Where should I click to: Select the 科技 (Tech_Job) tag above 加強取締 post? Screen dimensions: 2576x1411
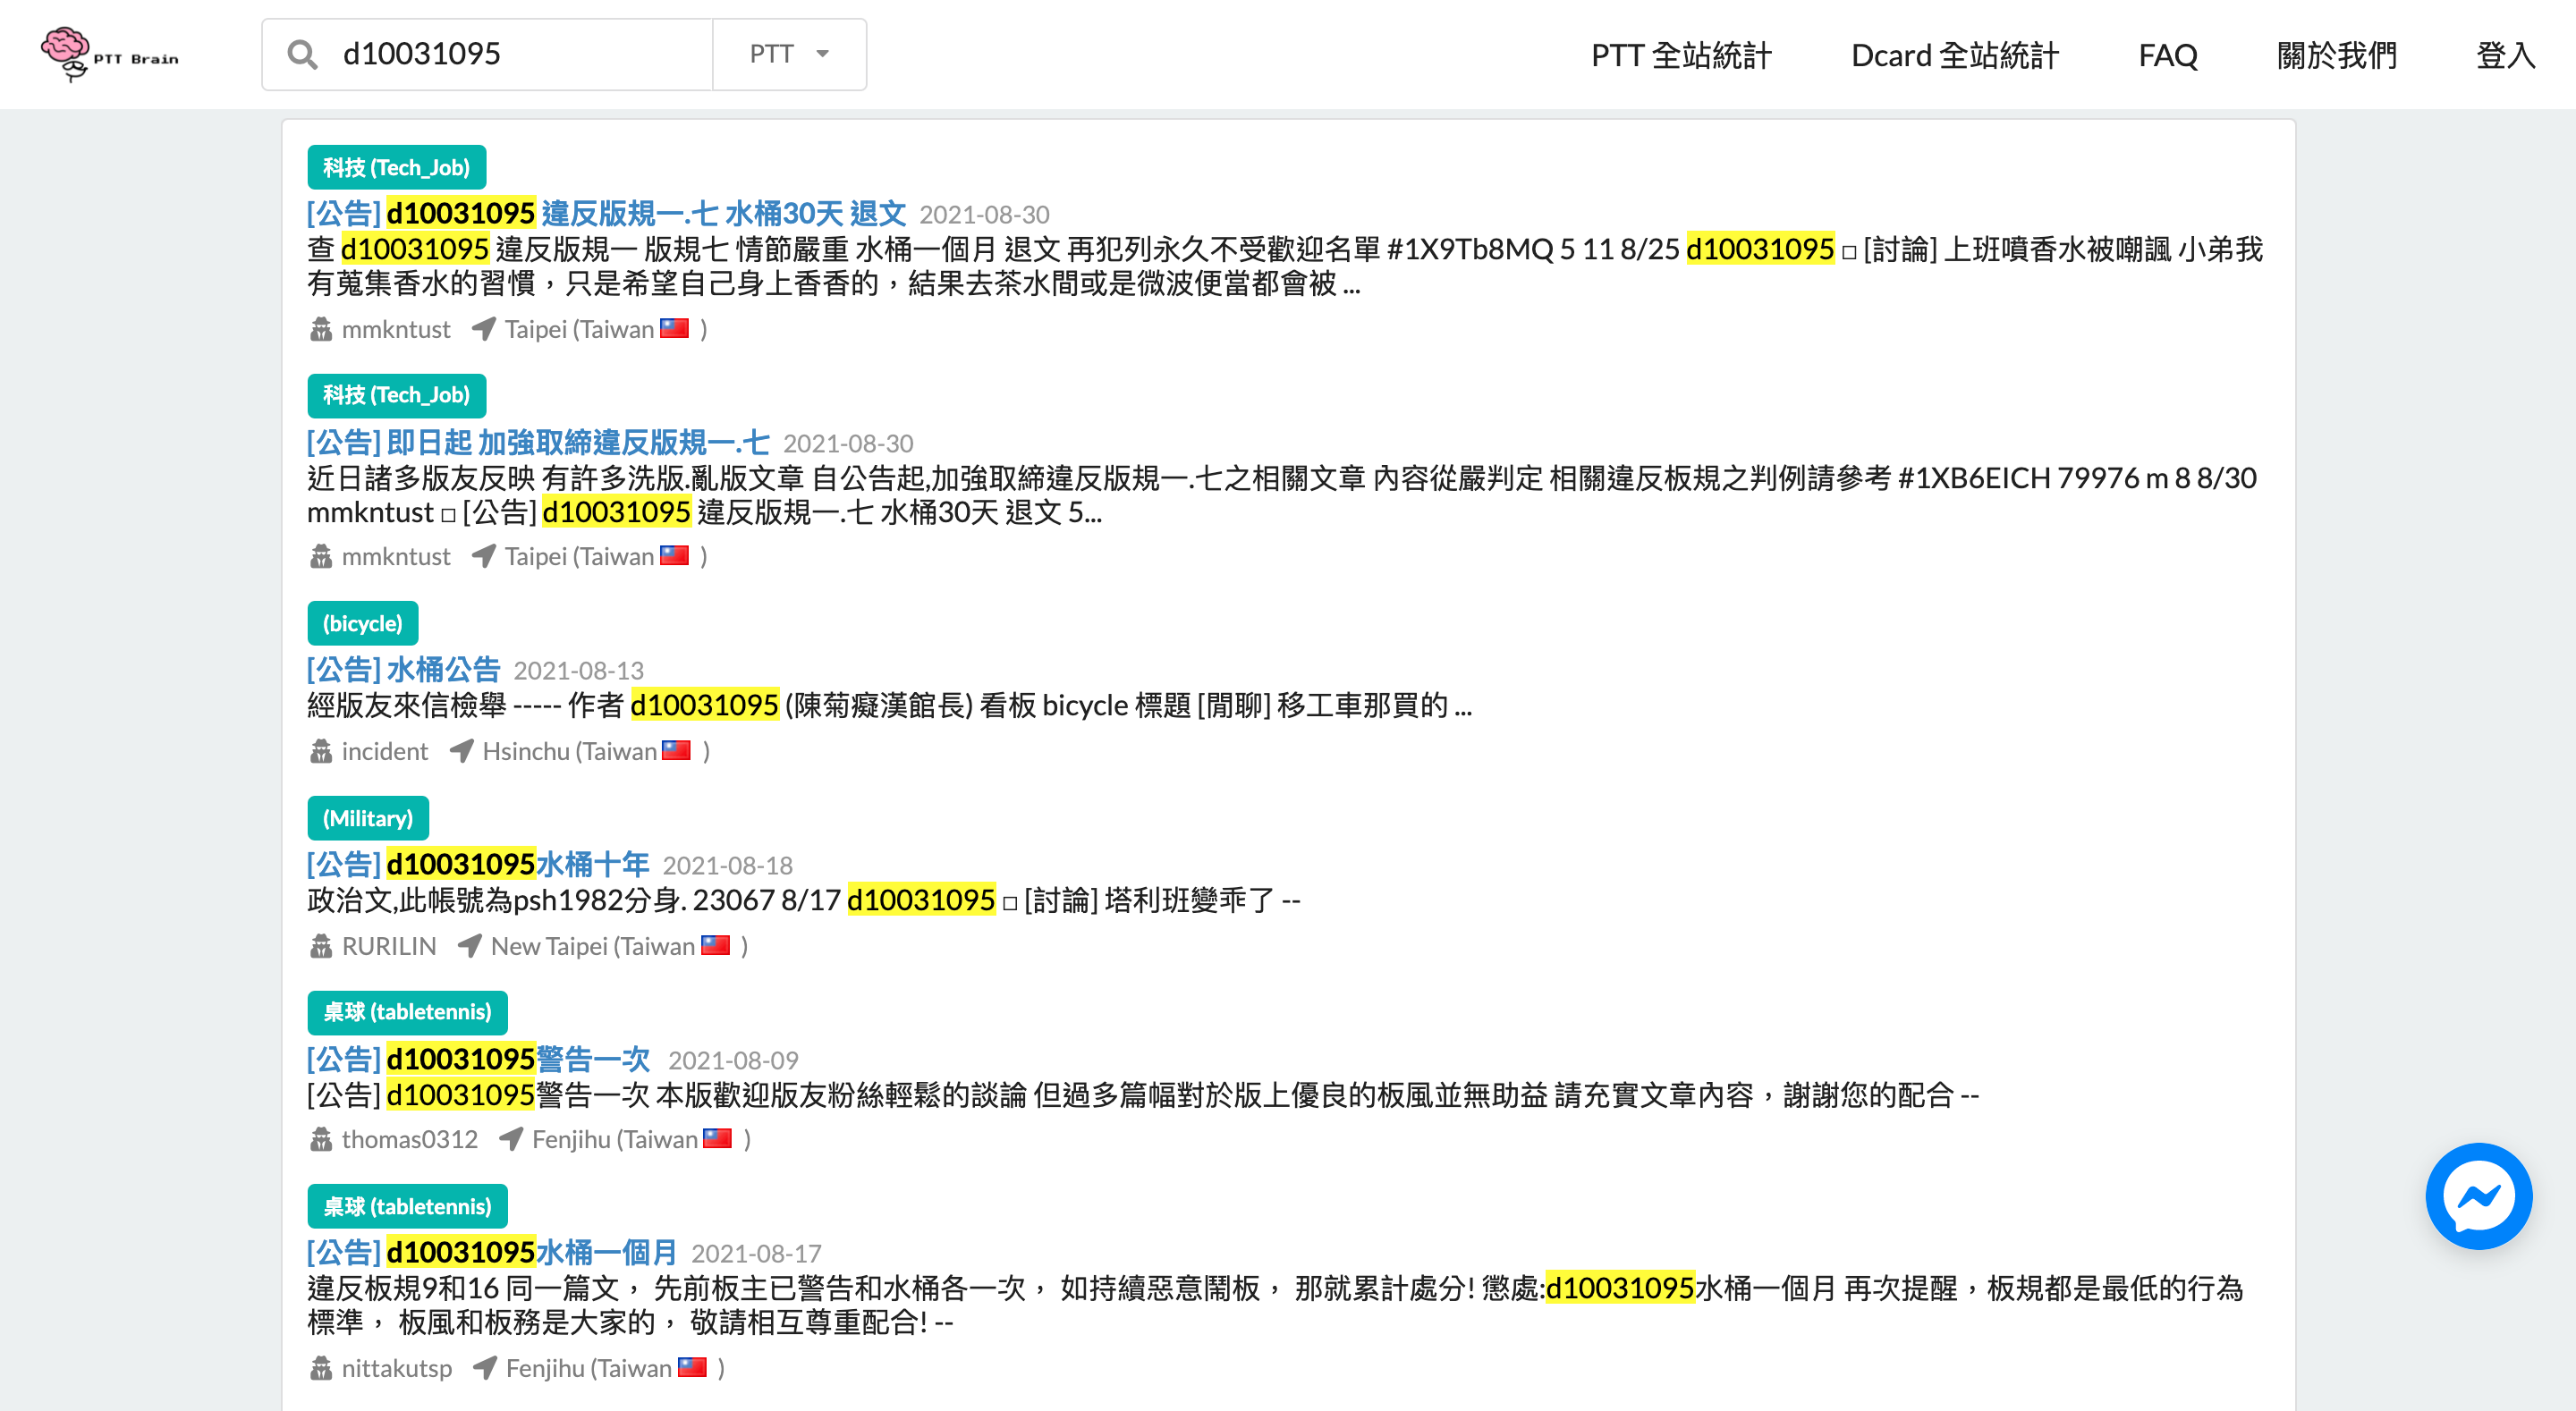pos(396,395)
